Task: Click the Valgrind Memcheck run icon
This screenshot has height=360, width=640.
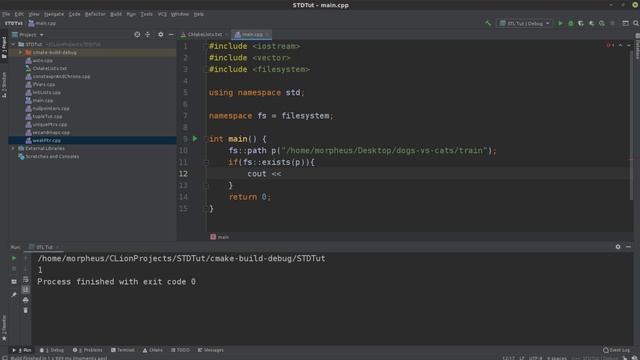Action: point(602,23)
